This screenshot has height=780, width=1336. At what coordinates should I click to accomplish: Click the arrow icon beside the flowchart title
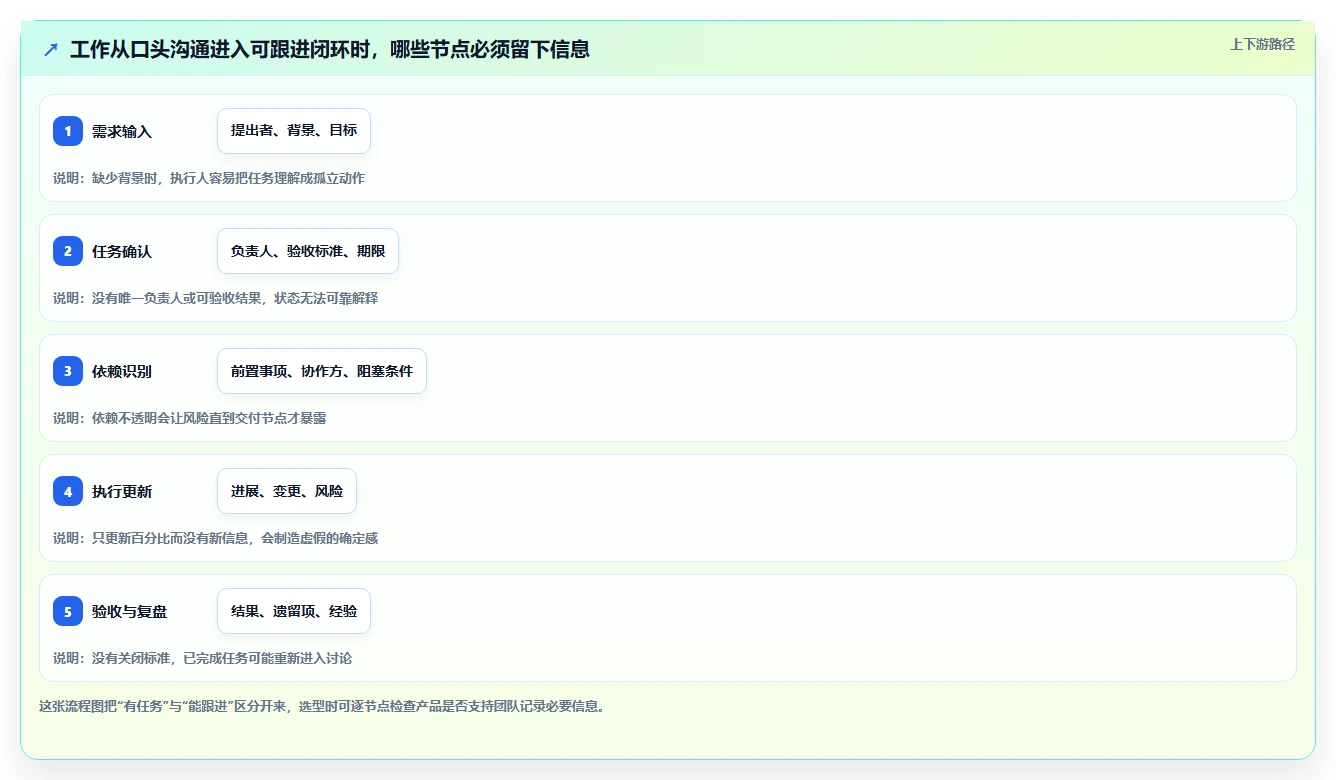pyautogui.click(x=51, y=49)
